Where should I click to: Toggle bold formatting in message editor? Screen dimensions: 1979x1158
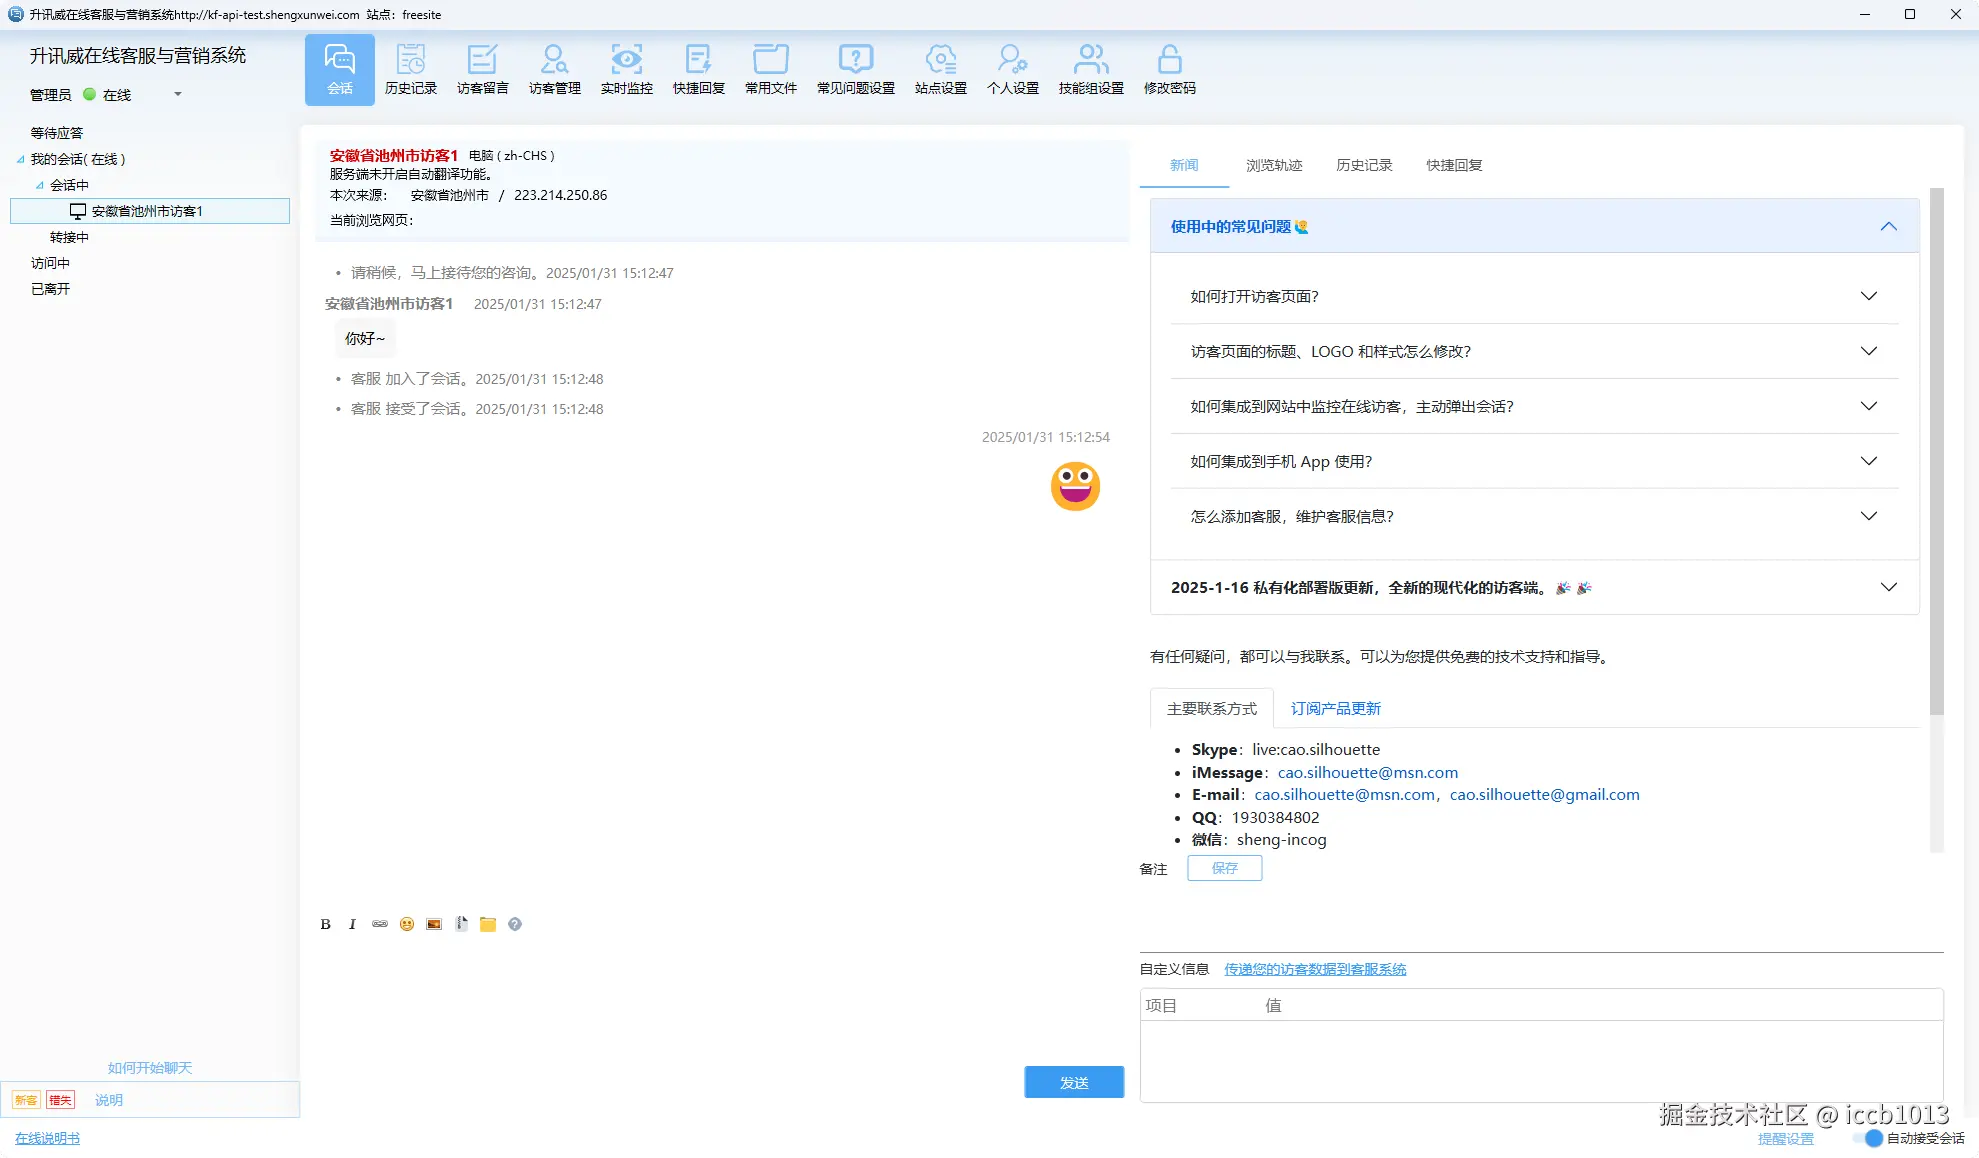click(x=325, y=924)
